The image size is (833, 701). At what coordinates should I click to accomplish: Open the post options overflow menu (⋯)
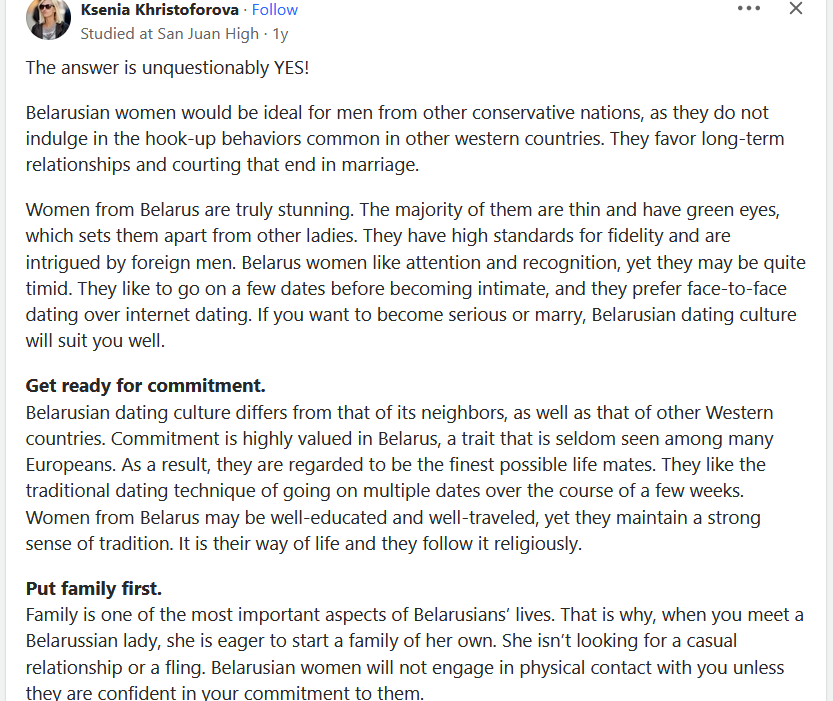[748, 8]
